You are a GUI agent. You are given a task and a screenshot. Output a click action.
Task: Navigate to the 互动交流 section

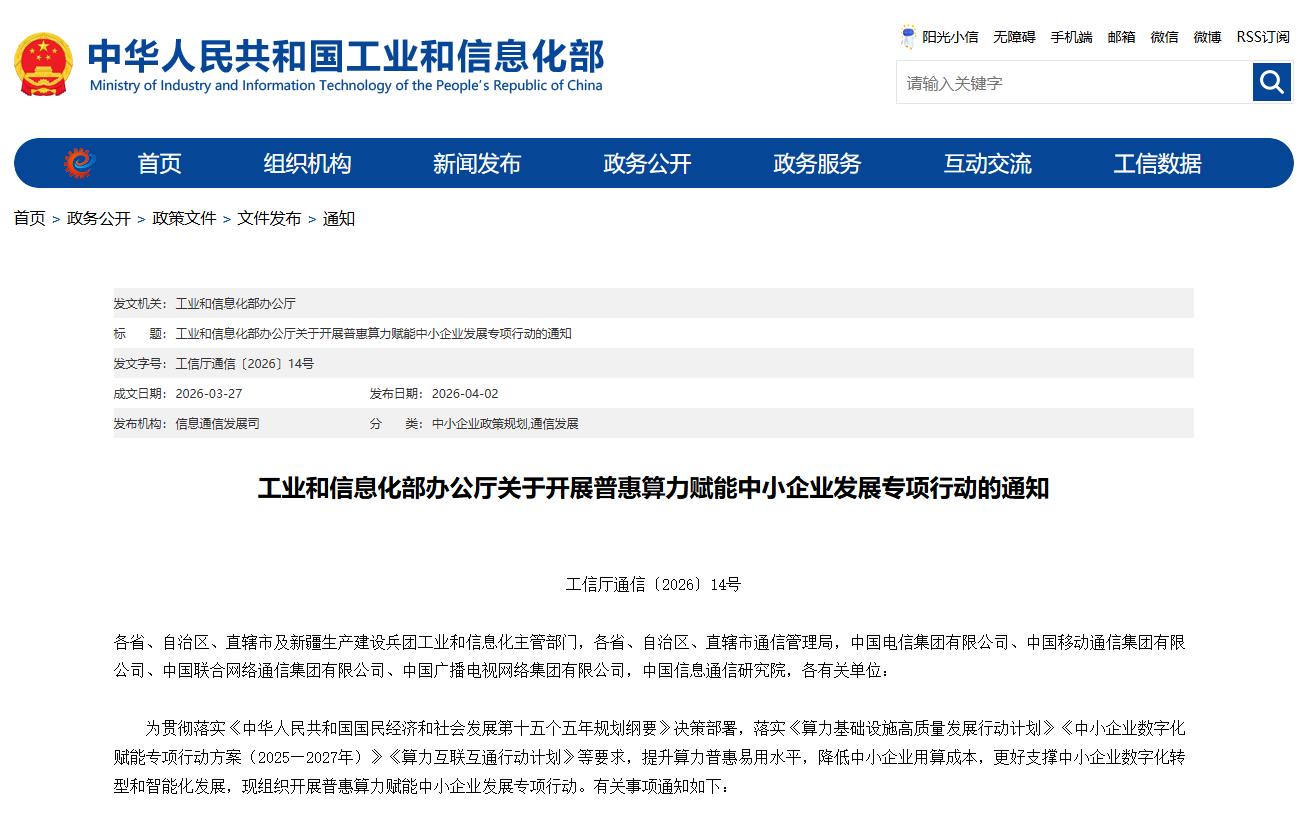click(987, 164)
